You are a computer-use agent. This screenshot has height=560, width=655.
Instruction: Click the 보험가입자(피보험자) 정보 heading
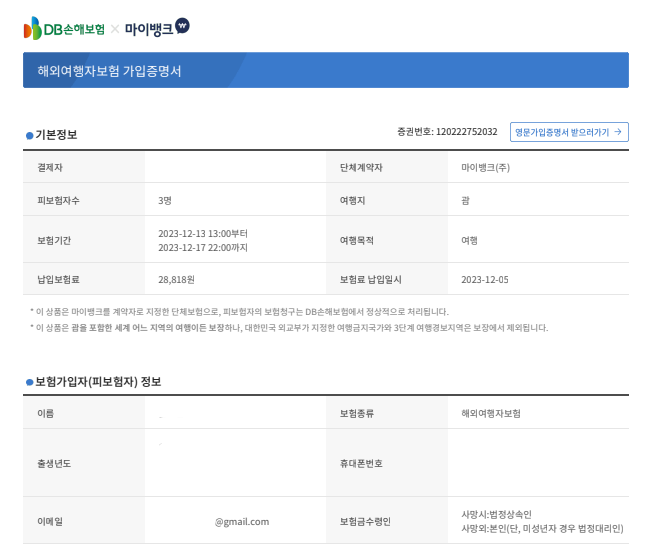click(x=98, y=382)
